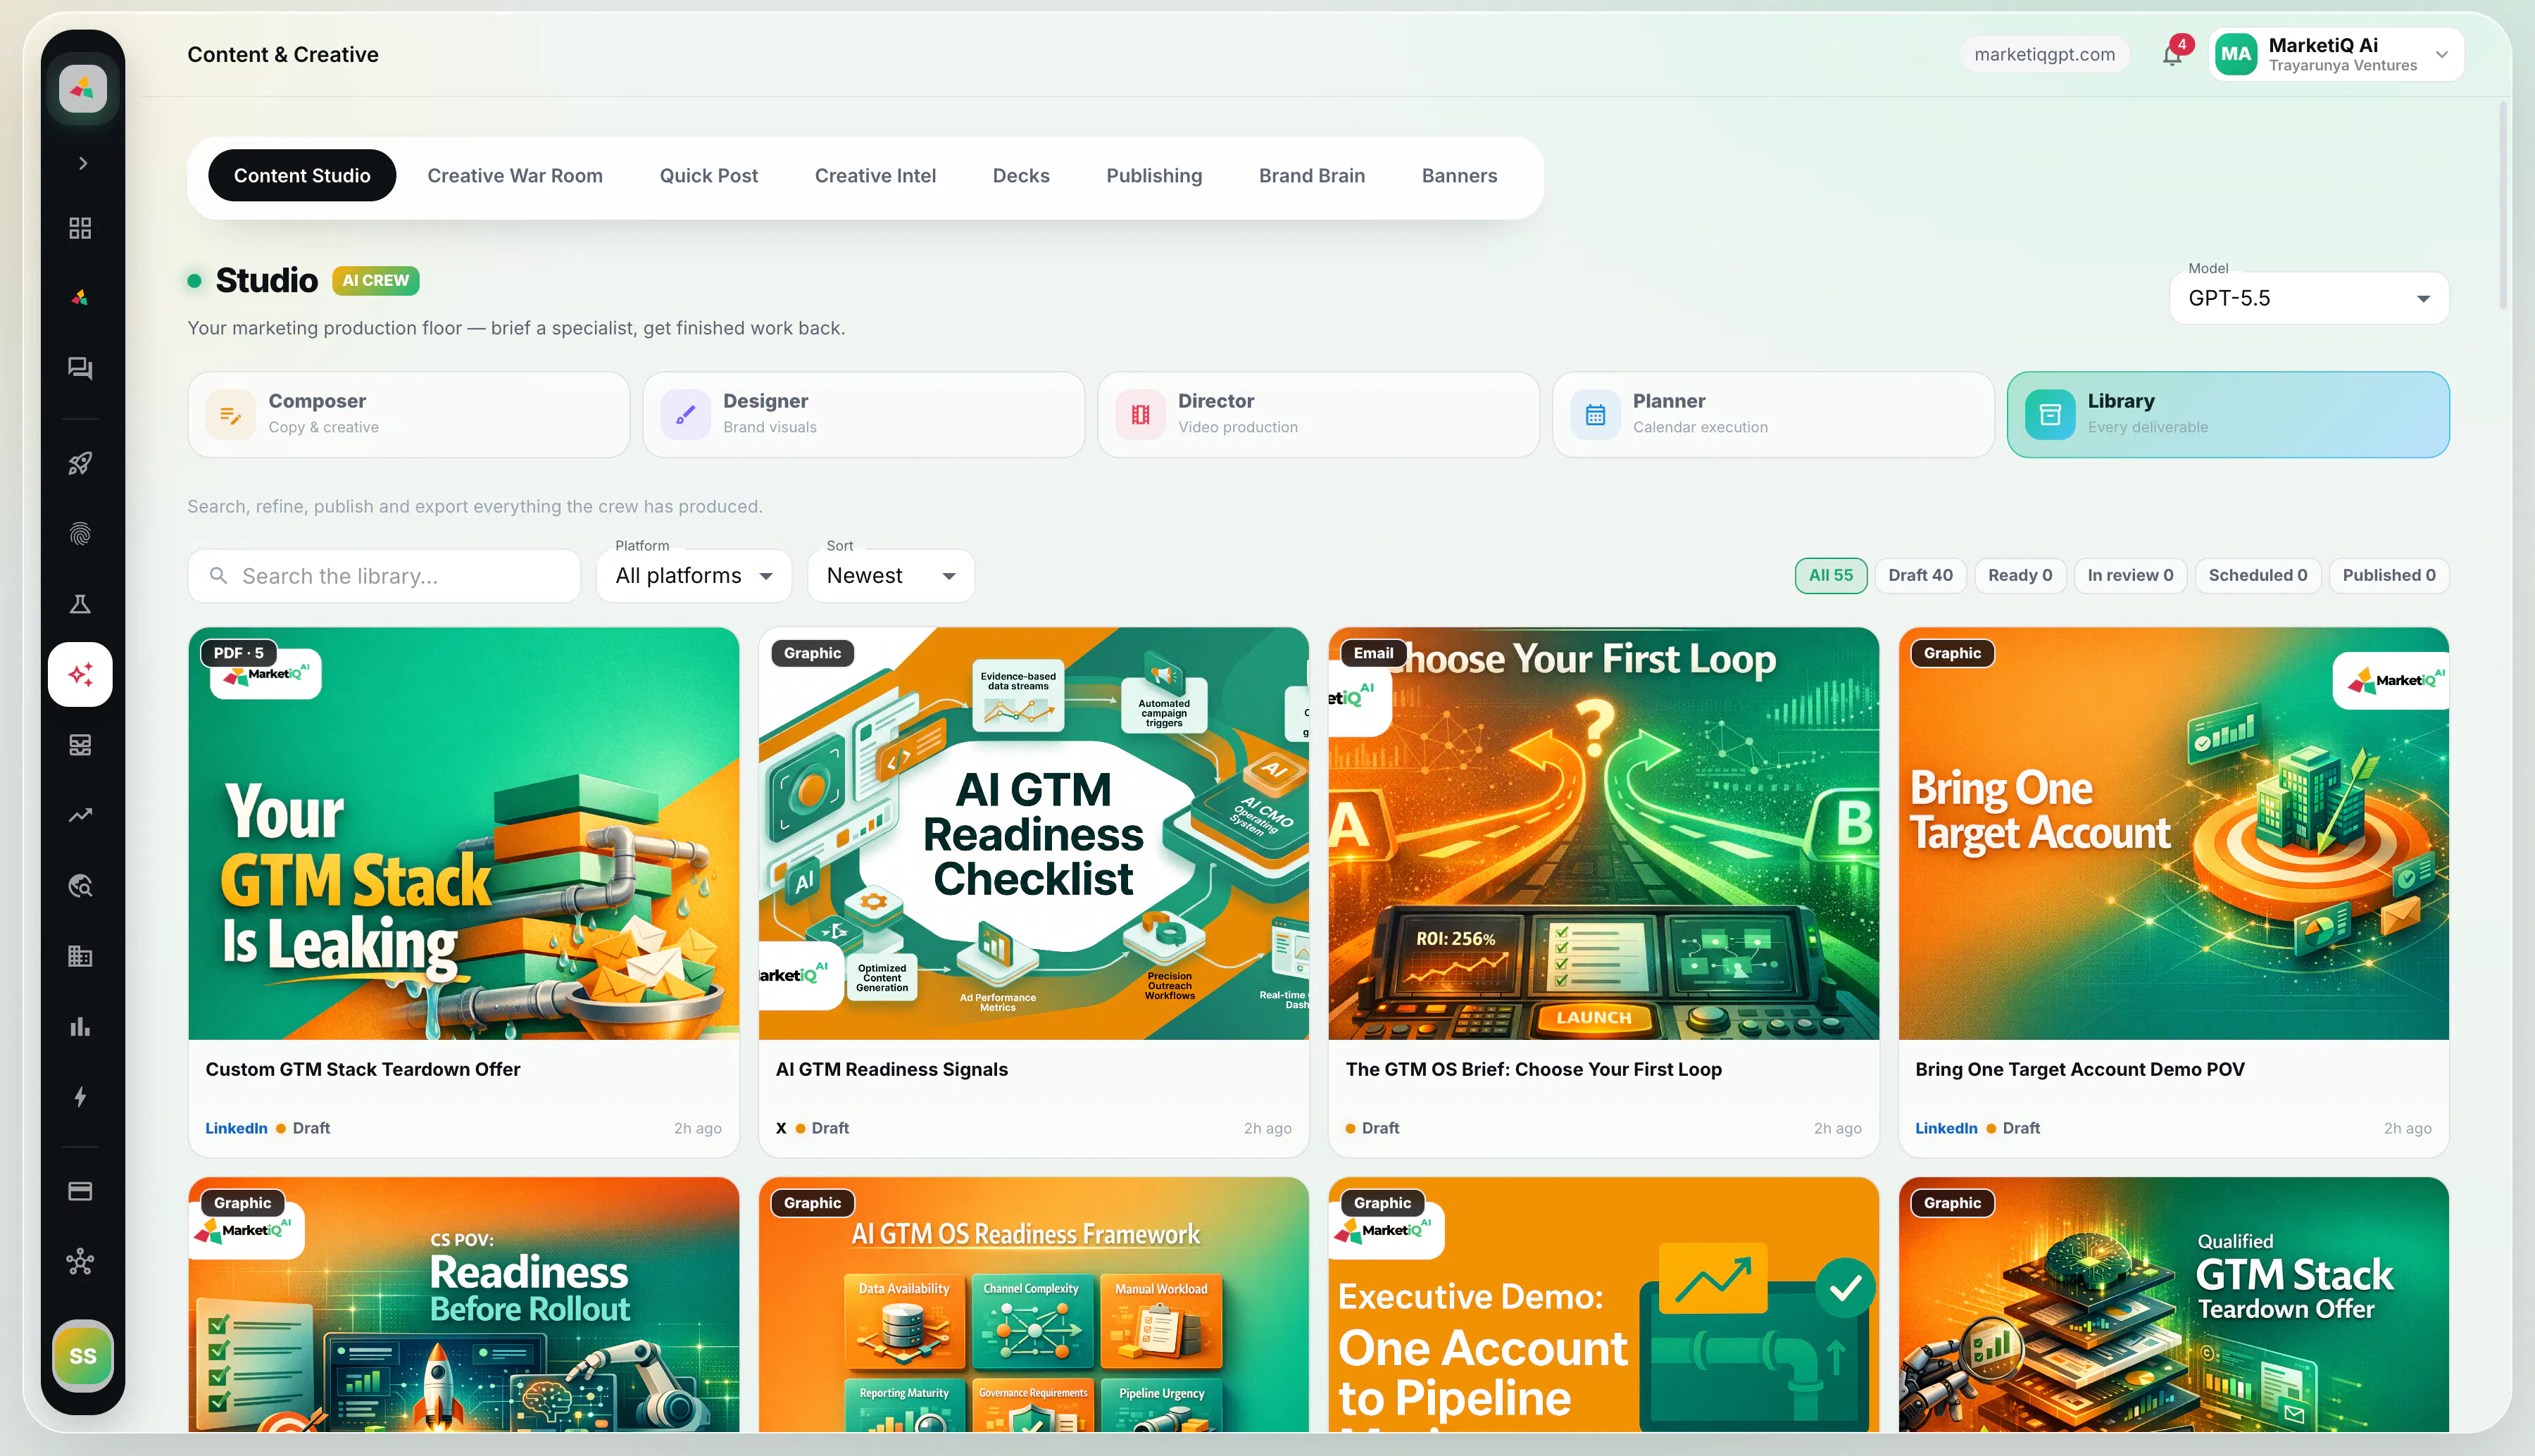Filter by Draft 40 chip
This screenshot has height=1456, width=2535.
point(1920,576)
